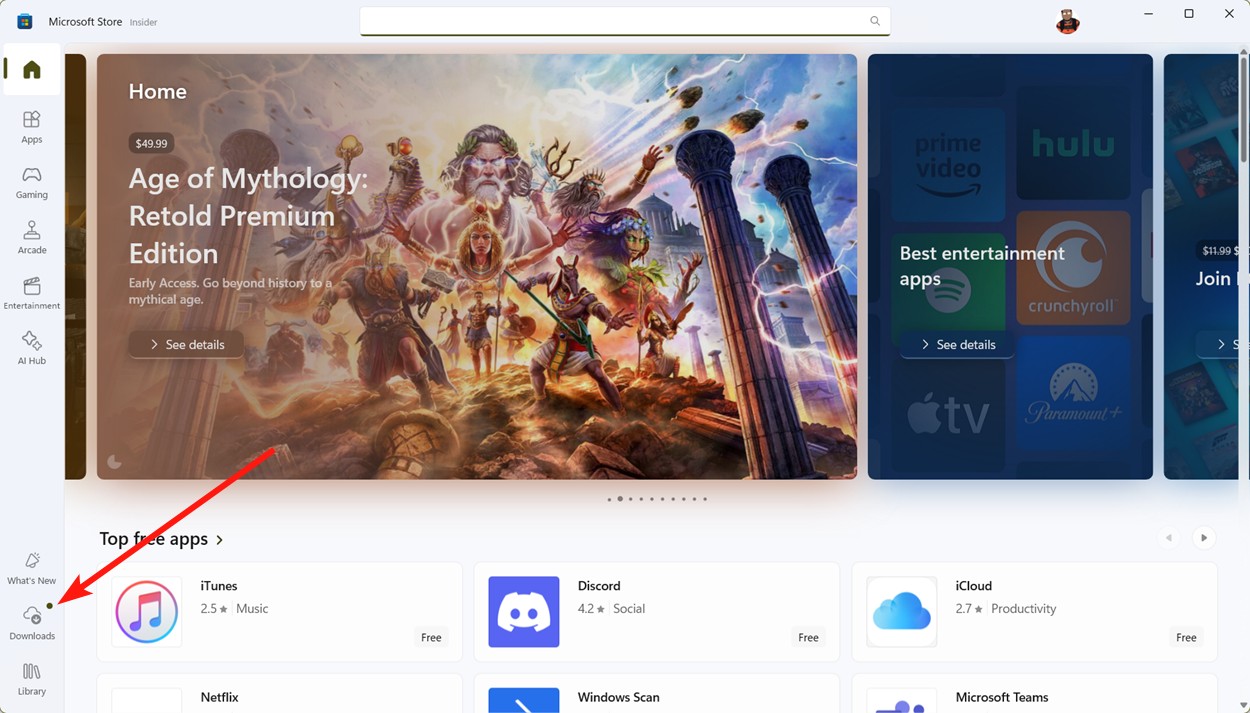Click the $49.99 price tag

click(151, 143)
